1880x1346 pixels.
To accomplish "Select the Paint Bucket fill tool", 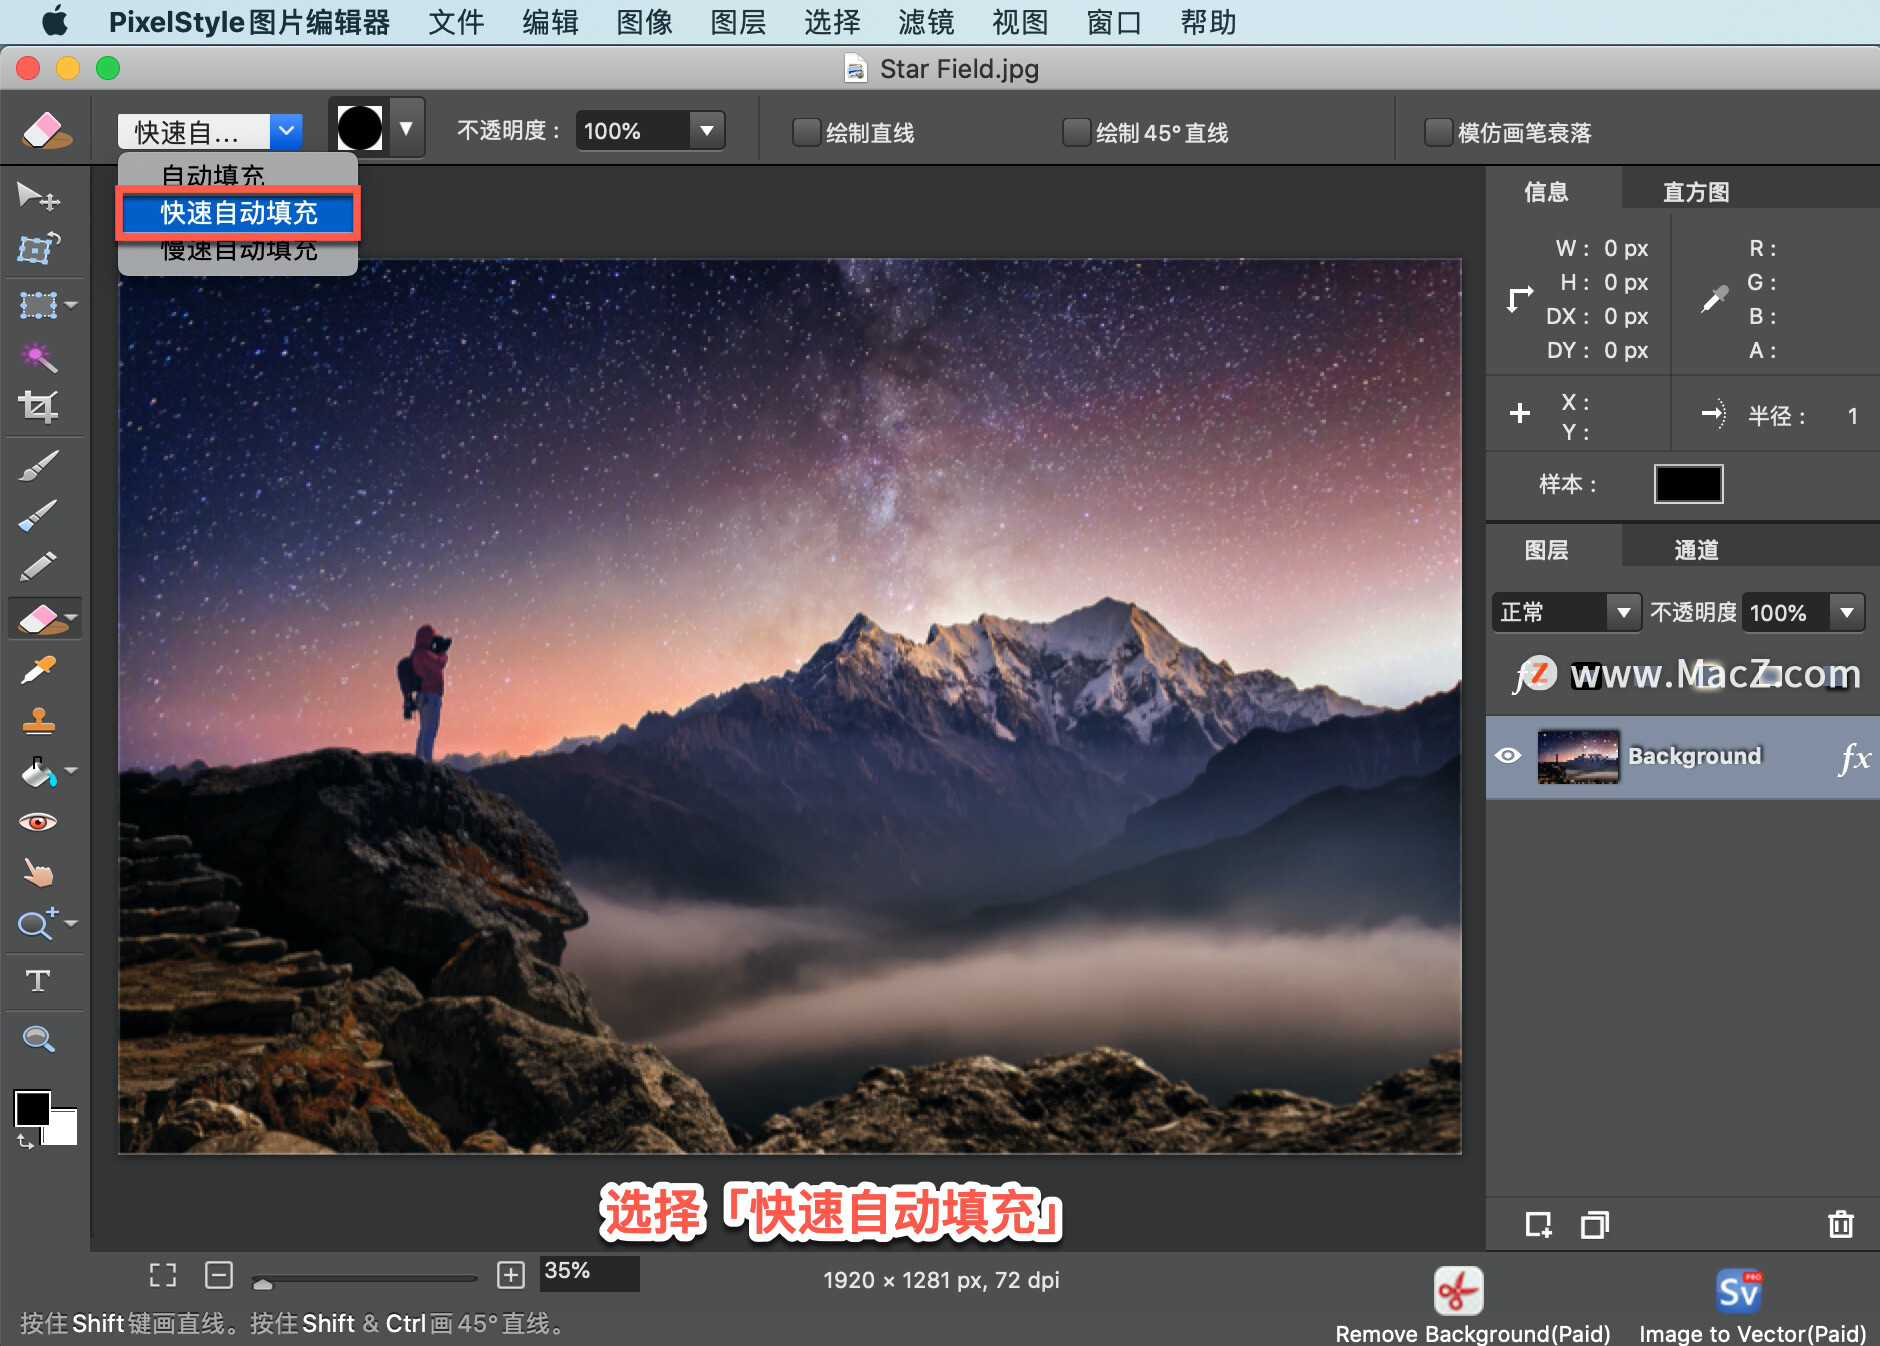I will [38, 771].
